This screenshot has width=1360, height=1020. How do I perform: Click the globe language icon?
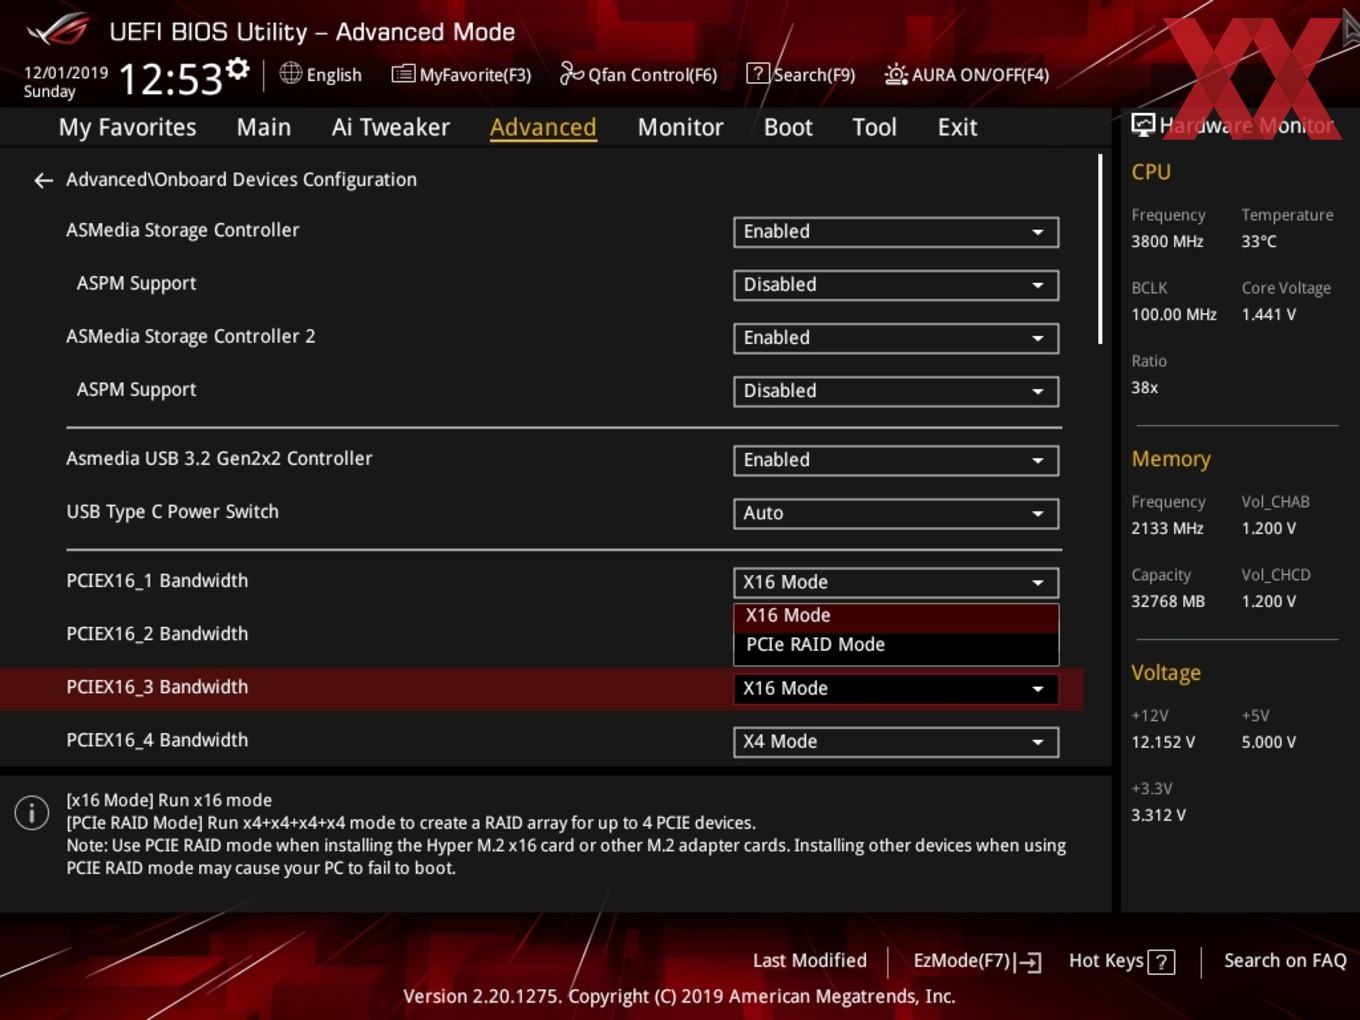pyautogui.click(x=290, y=73)
